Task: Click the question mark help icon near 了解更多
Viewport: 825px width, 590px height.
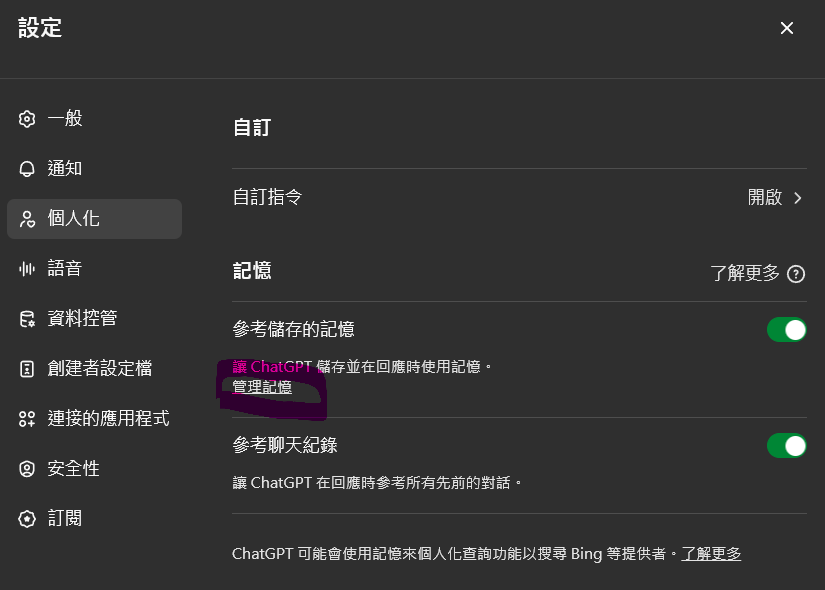Action: [x=796, y=274]
